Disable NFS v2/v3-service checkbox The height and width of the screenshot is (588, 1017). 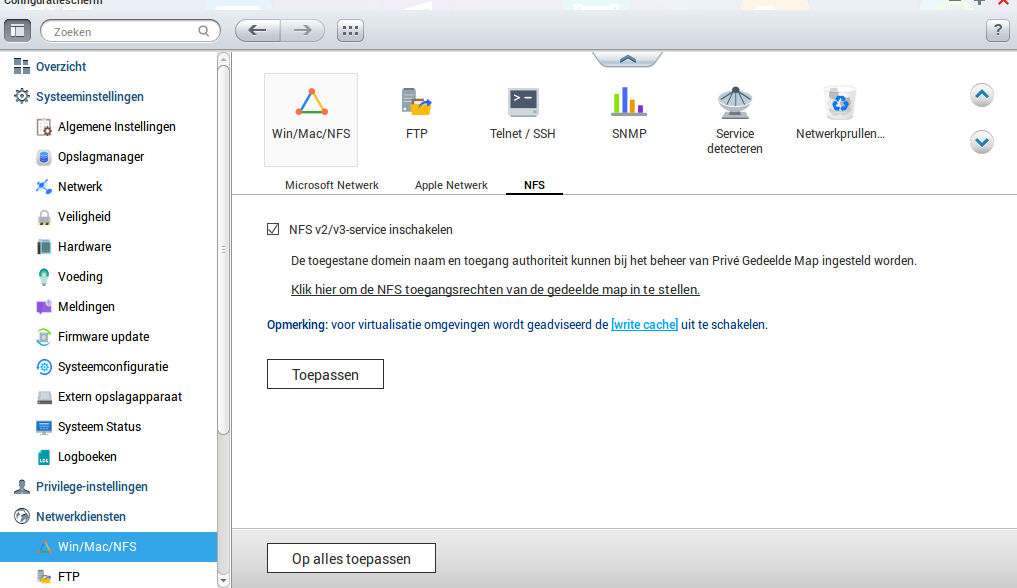pos(273,230)
